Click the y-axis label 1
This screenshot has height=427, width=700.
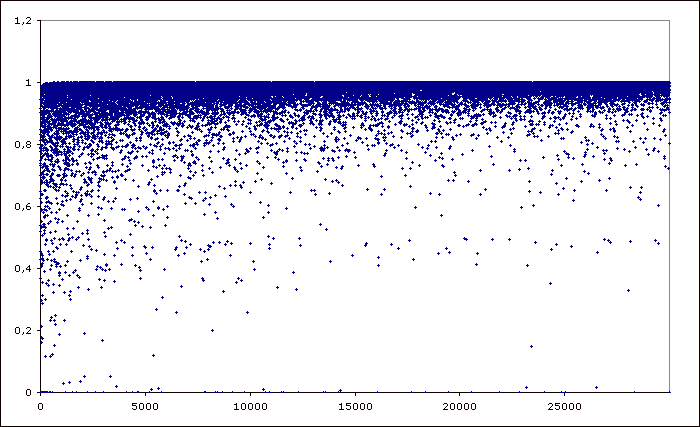[x=29, y=83]
